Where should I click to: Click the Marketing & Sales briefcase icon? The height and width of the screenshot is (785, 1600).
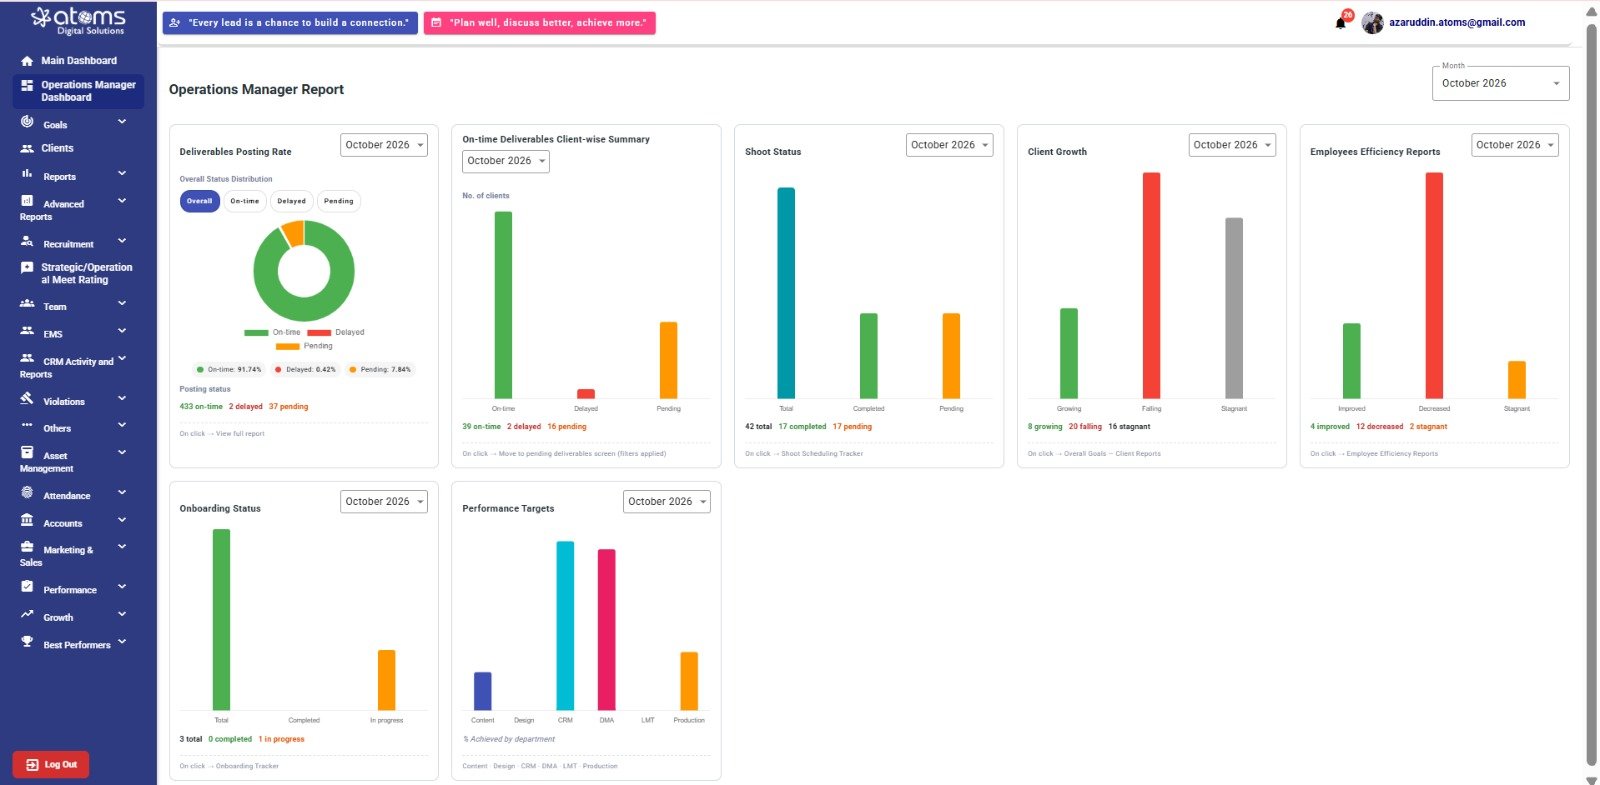(27, 547)
